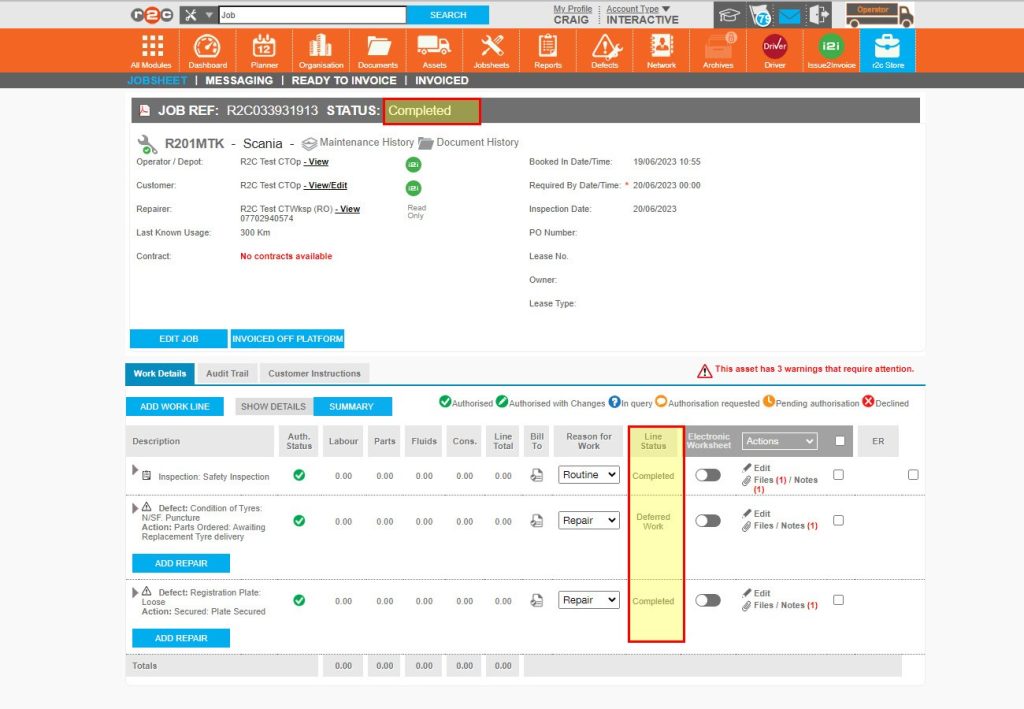Check the checkbox on the Registration Plate row
Image resolution: width=1024 pixels, height=709 pixels.
838,601
